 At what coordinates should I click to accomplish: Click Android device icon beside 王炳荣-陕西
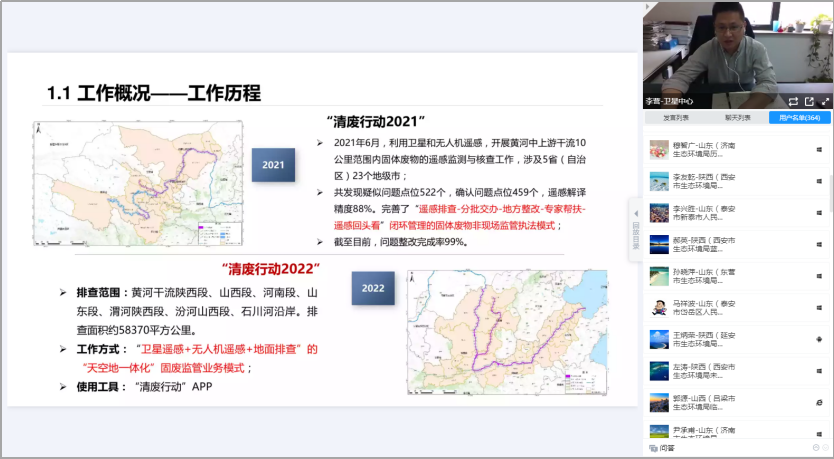coord(818,338)
